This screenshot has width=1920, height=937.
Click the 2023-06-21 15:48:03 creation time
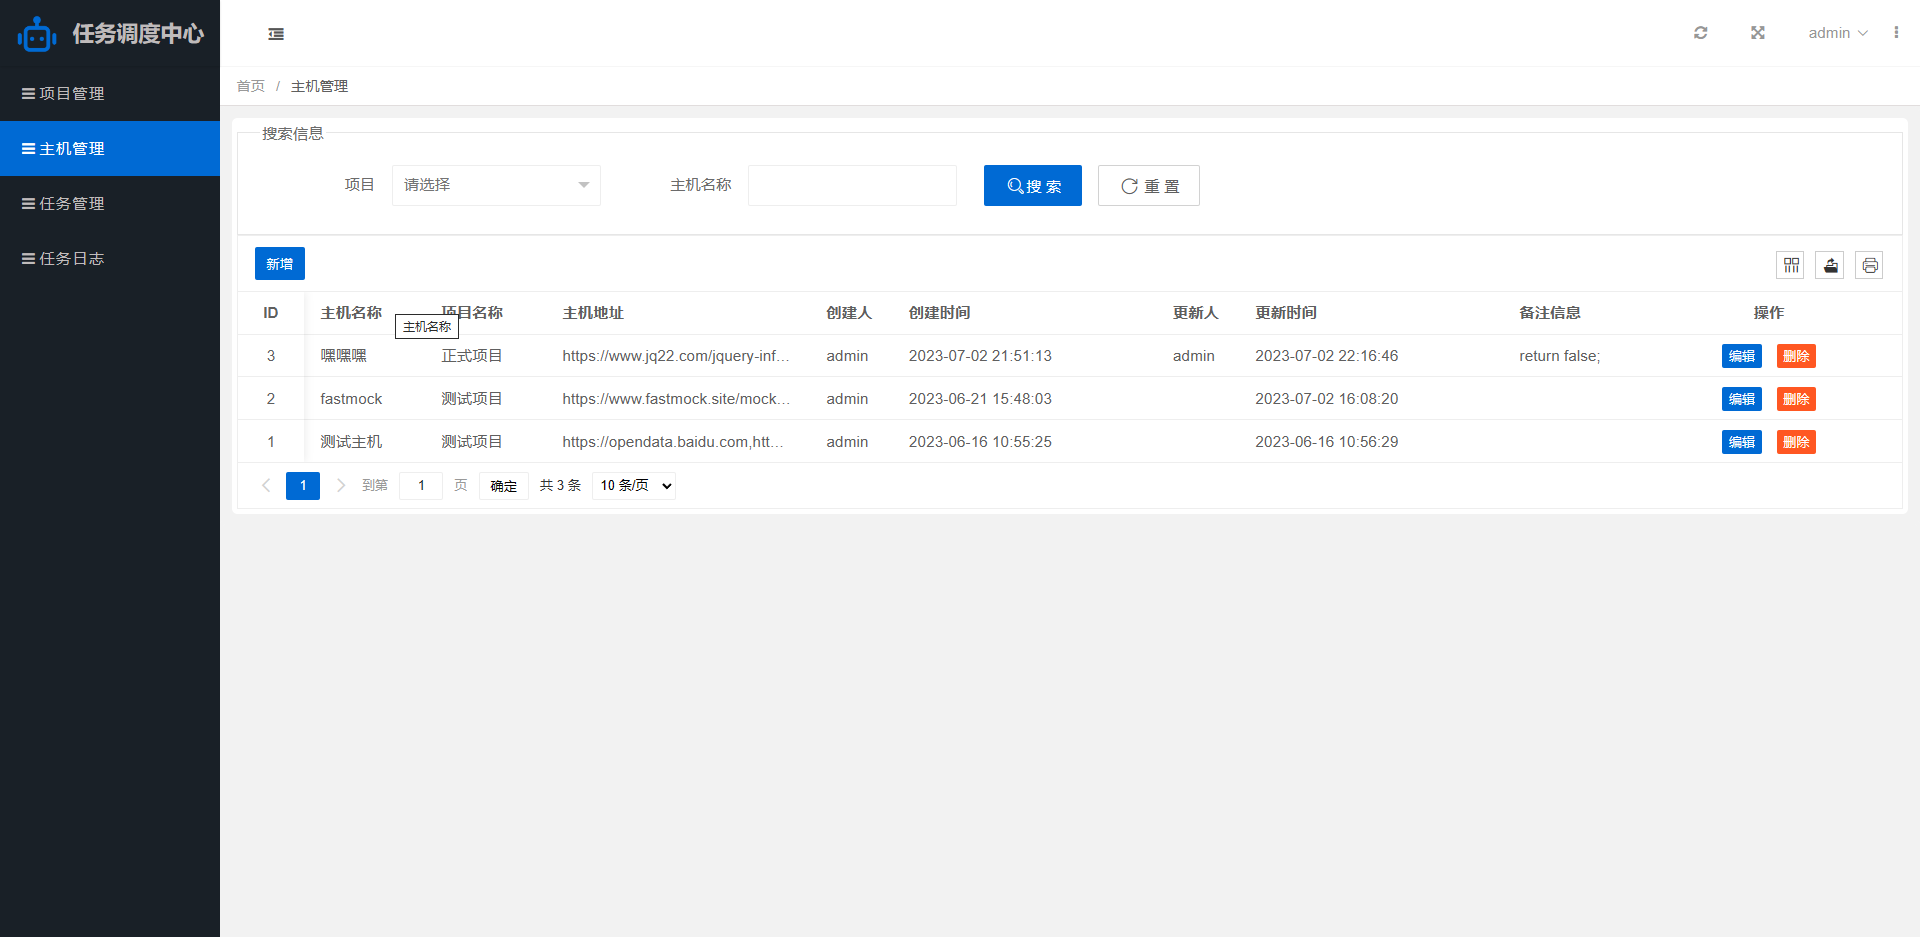(980, 399)
